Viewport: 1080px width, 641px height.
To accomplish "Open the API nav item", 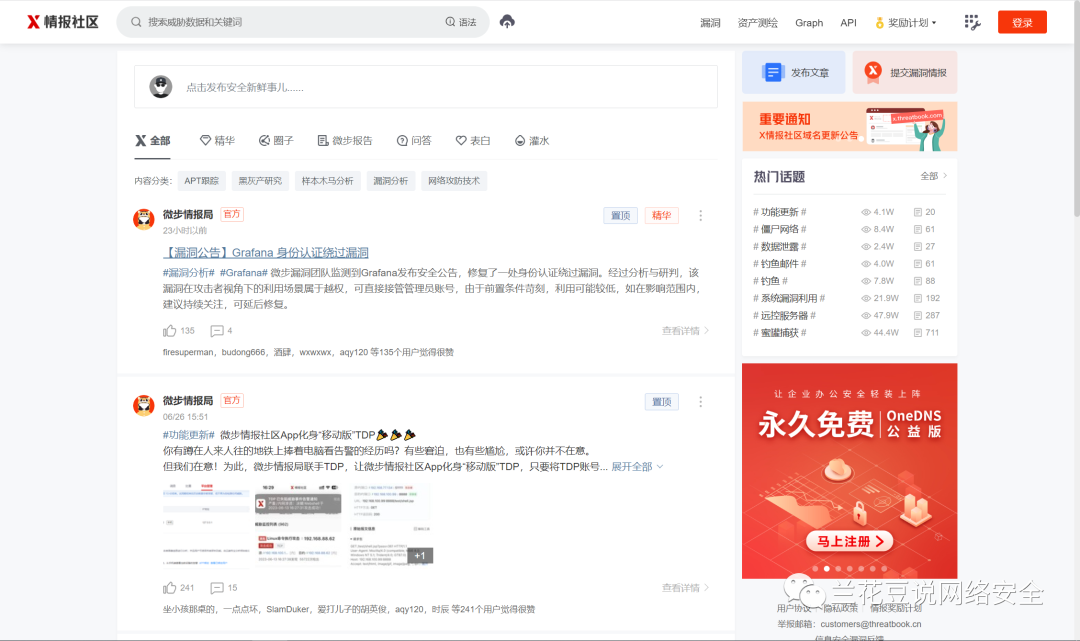I will [x=848, y=23].
